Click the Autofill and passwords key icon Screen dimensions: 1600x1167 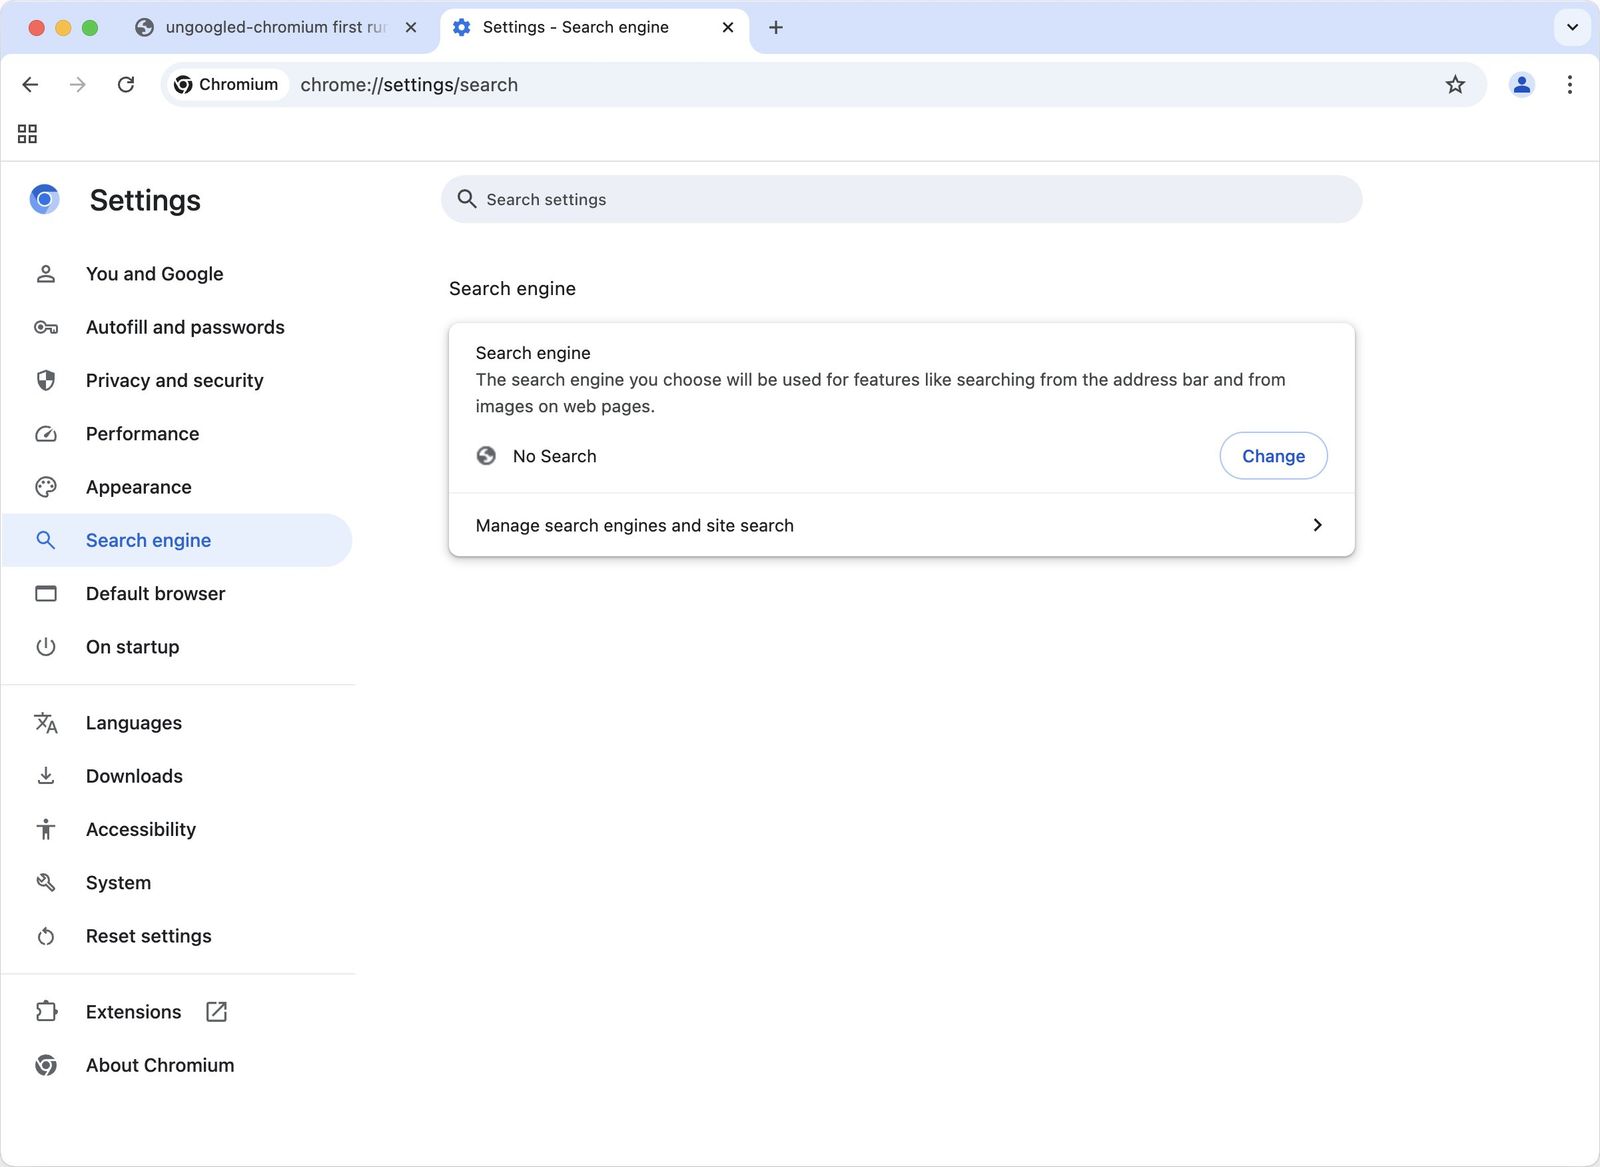pyautogui.click(x=46, y=327)
